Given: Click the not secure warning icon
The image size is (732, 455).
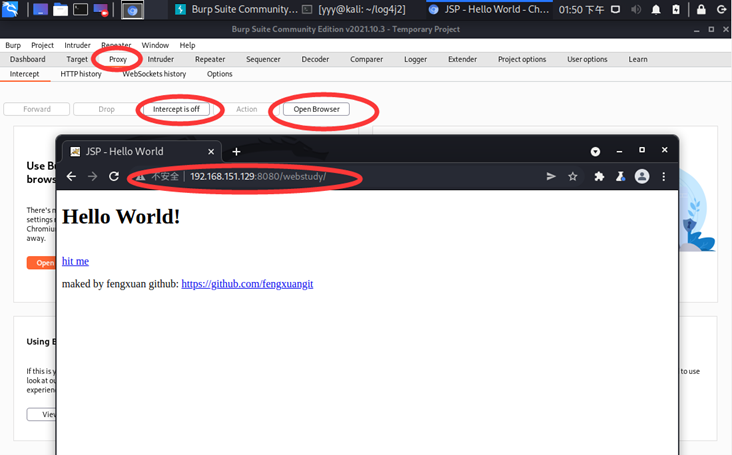Looking at the screenshot, I should [141, 176].
